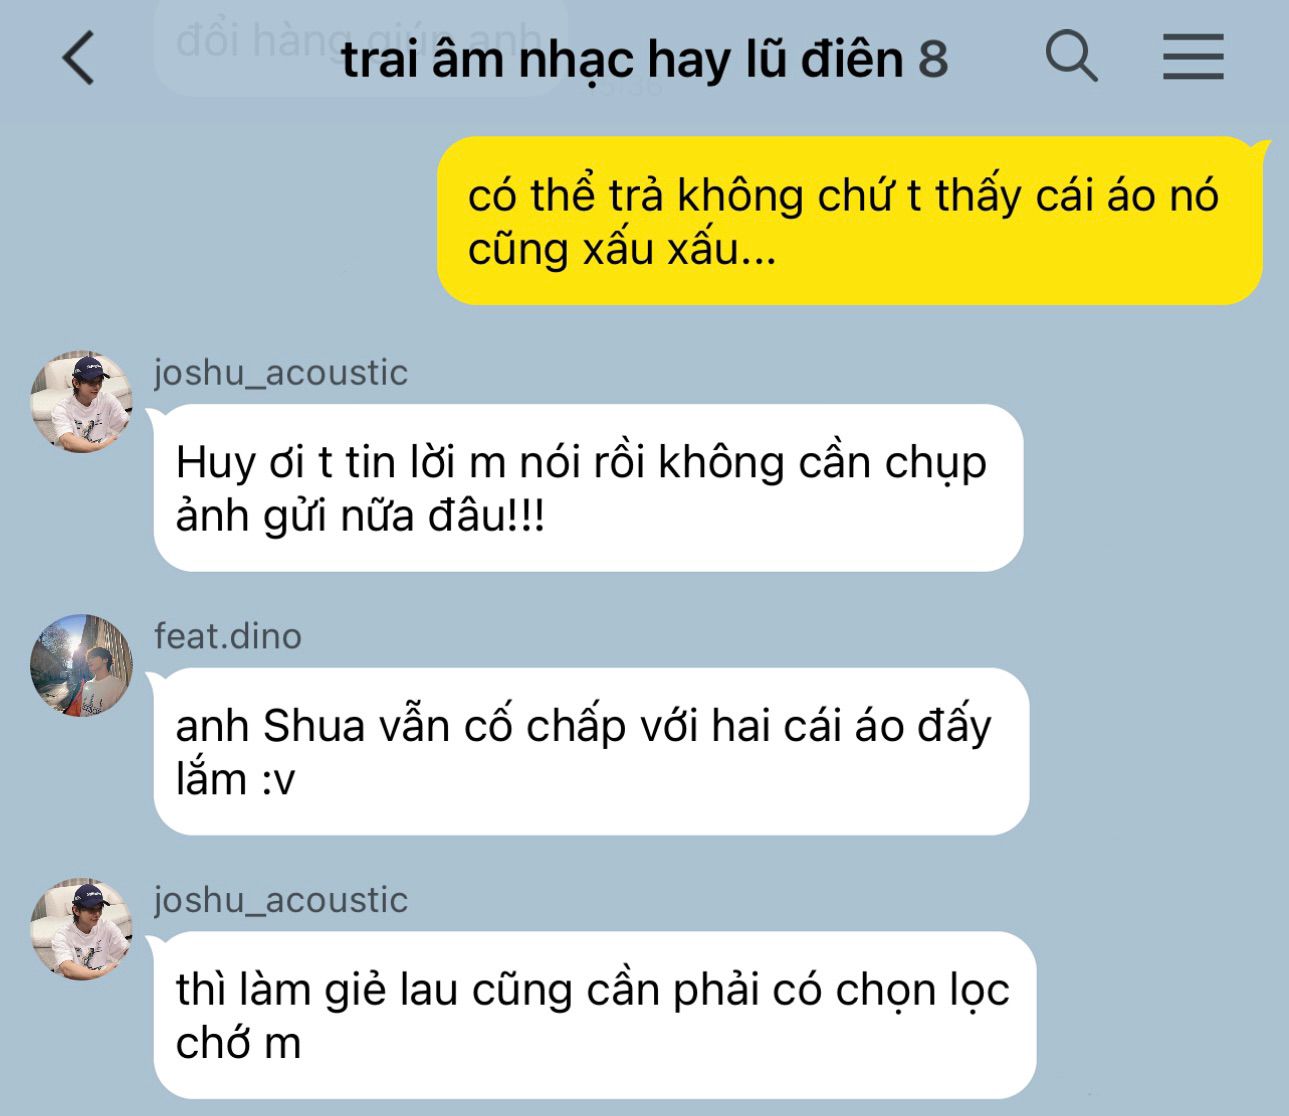
Task: Open joshu_acoustic's avatar beside the 'giẻ lau' message
Action: pos(81,928)
